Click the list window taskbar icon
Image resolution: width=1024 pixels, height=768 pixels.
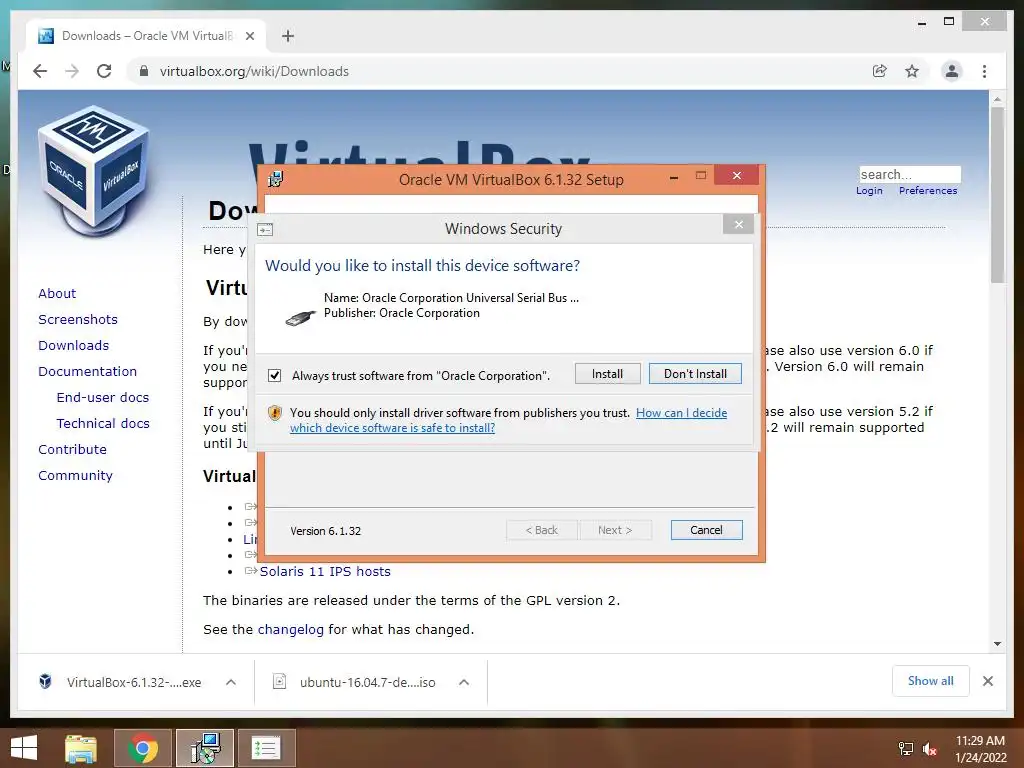point(266,748)
